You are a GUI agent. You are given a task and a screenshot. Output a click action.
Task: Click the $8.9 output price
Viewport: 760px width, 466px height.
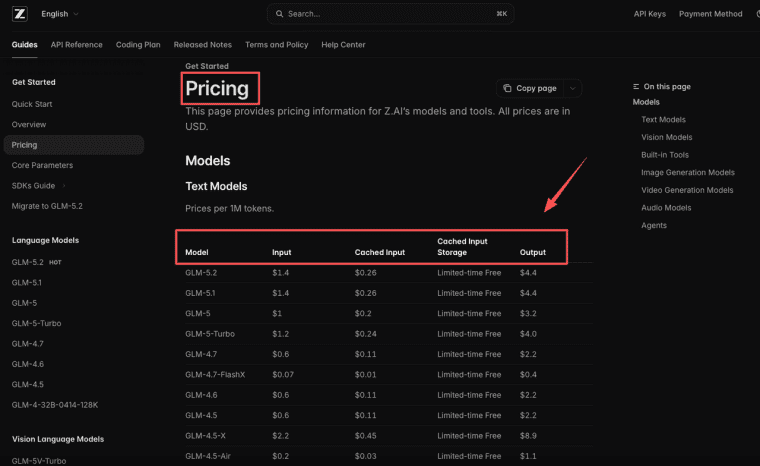pos(528,436)
